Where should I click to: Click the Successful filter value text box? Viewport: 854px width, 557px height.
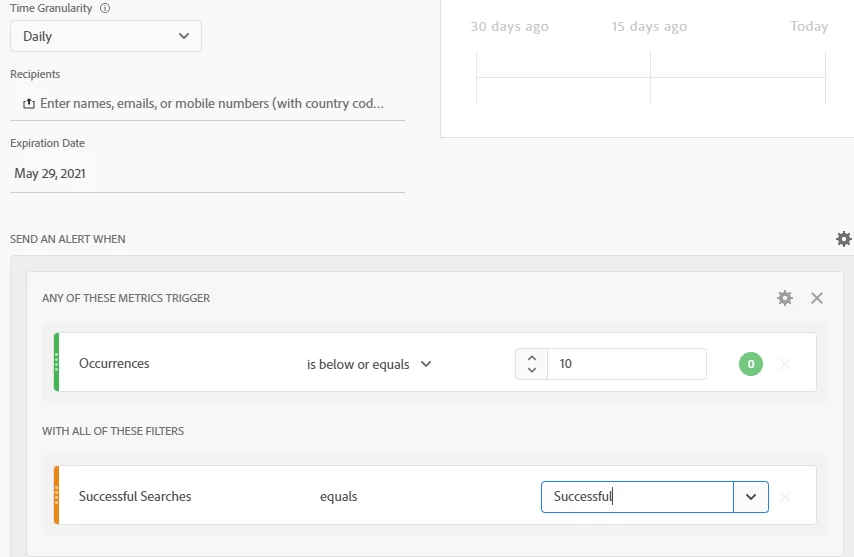637,497
